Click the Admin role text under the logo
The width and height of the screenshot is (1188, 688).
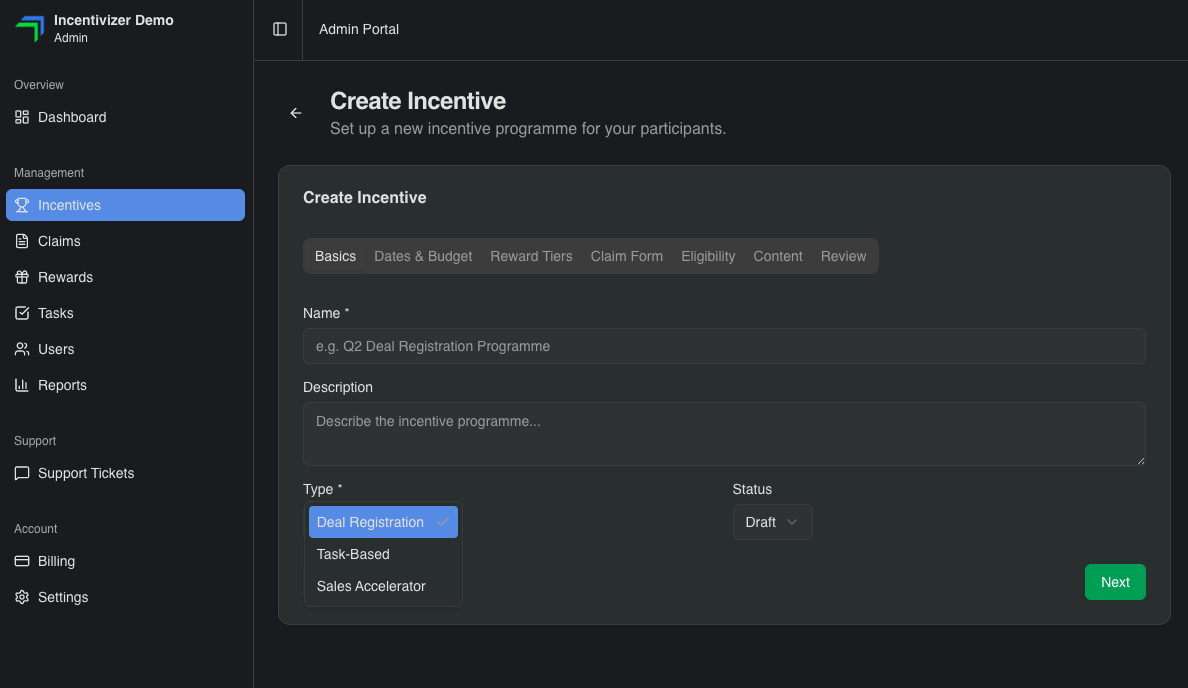(70, 38)
